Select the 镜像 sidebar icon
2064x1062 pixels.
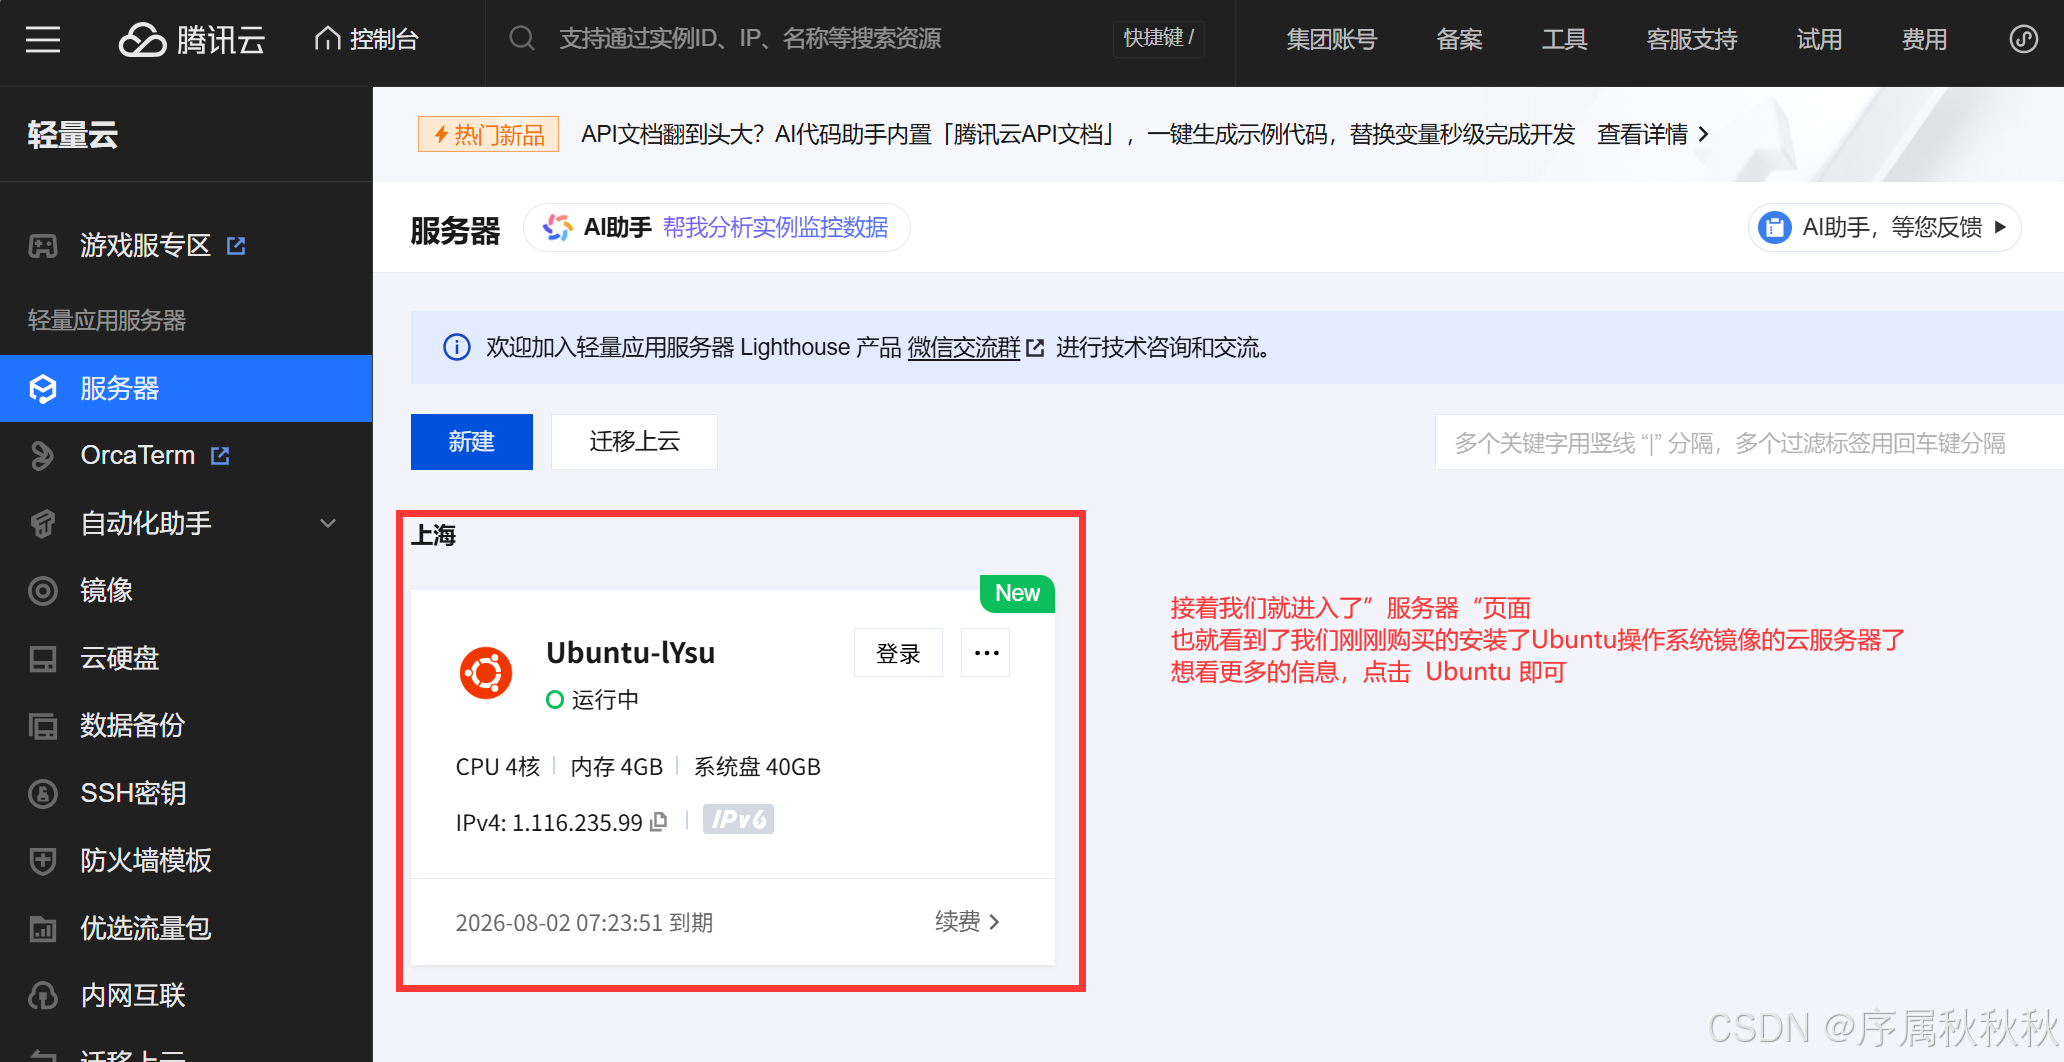pyautogui.click(x=43, y=590)
